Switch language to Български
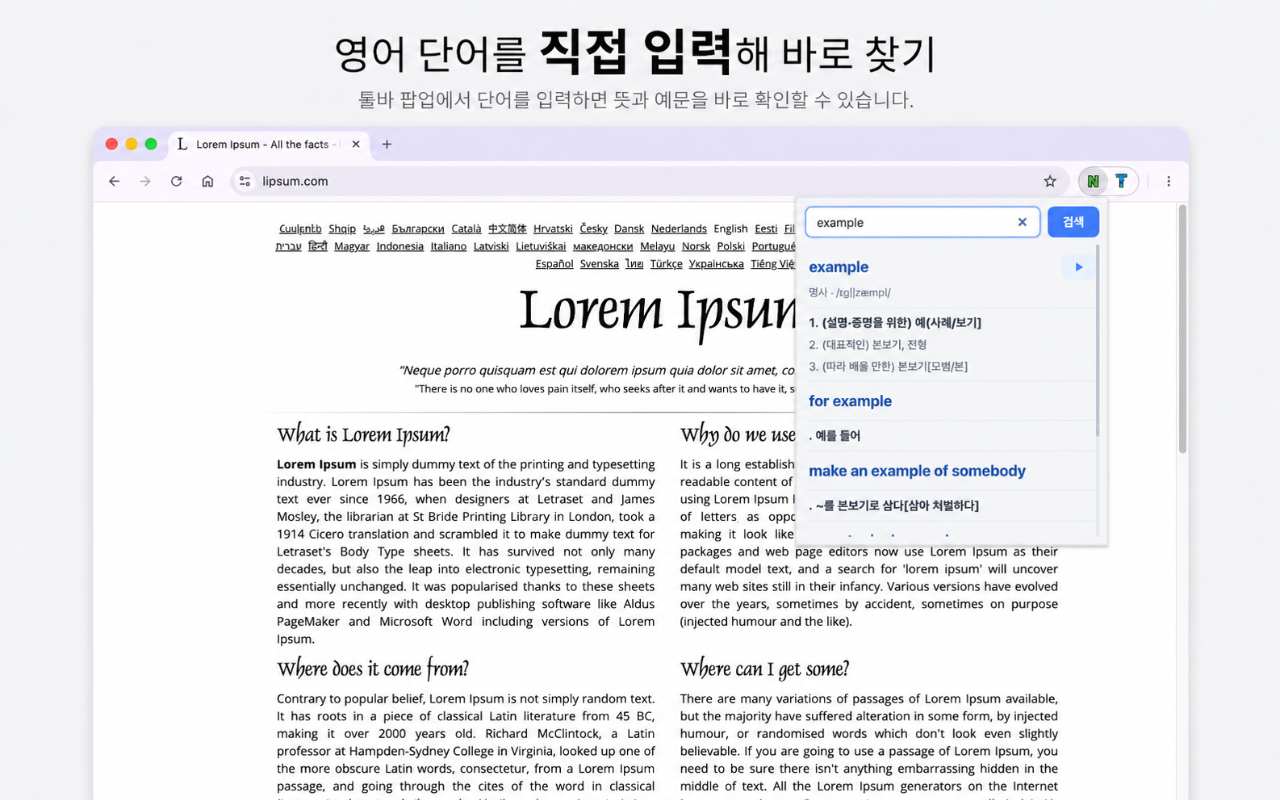 [x=418, y=229]
